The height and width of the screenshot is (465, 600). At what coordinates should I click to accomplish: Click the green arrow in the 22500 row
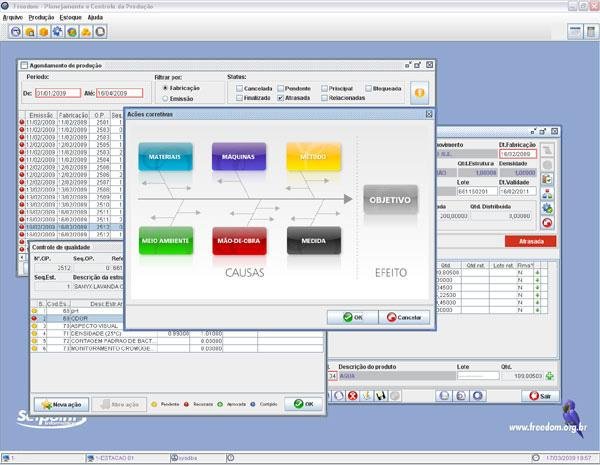click(537, 295)
